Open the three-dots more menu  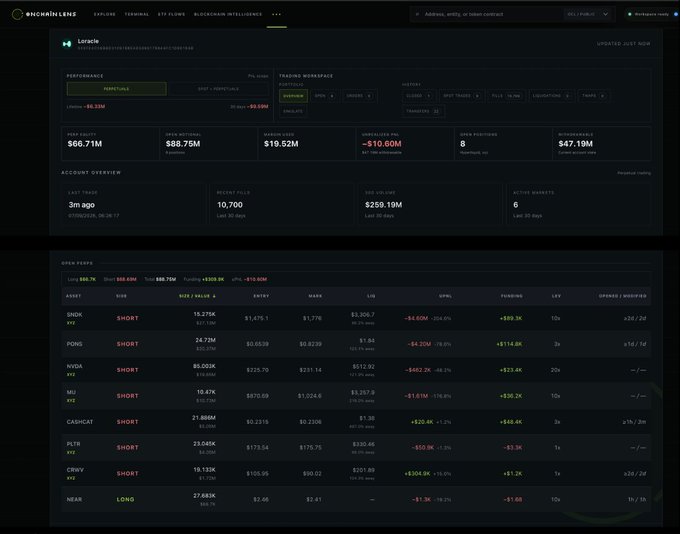click(276, 14)
